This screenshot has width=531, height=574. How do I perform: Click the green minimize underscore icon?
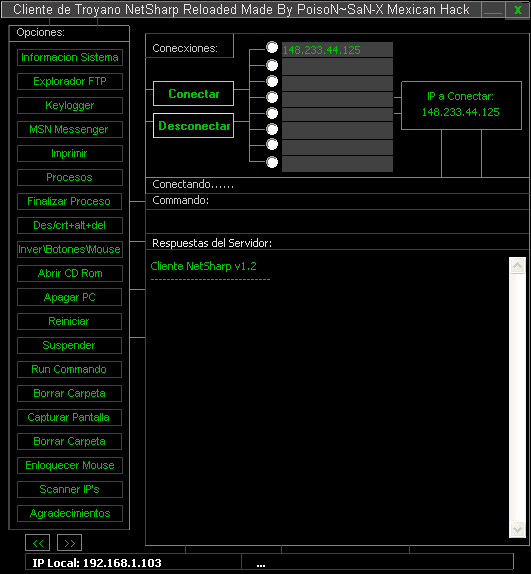492,10
